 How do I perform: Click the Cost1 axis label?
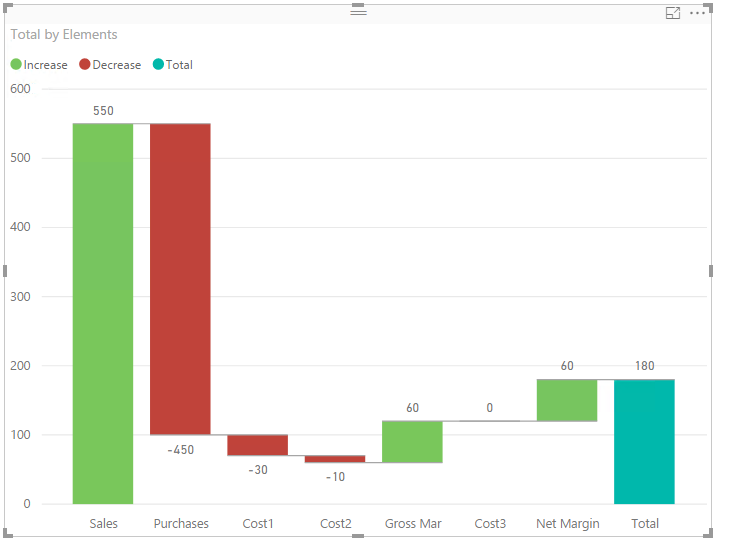pyautogui.click(x=258, y=524)
